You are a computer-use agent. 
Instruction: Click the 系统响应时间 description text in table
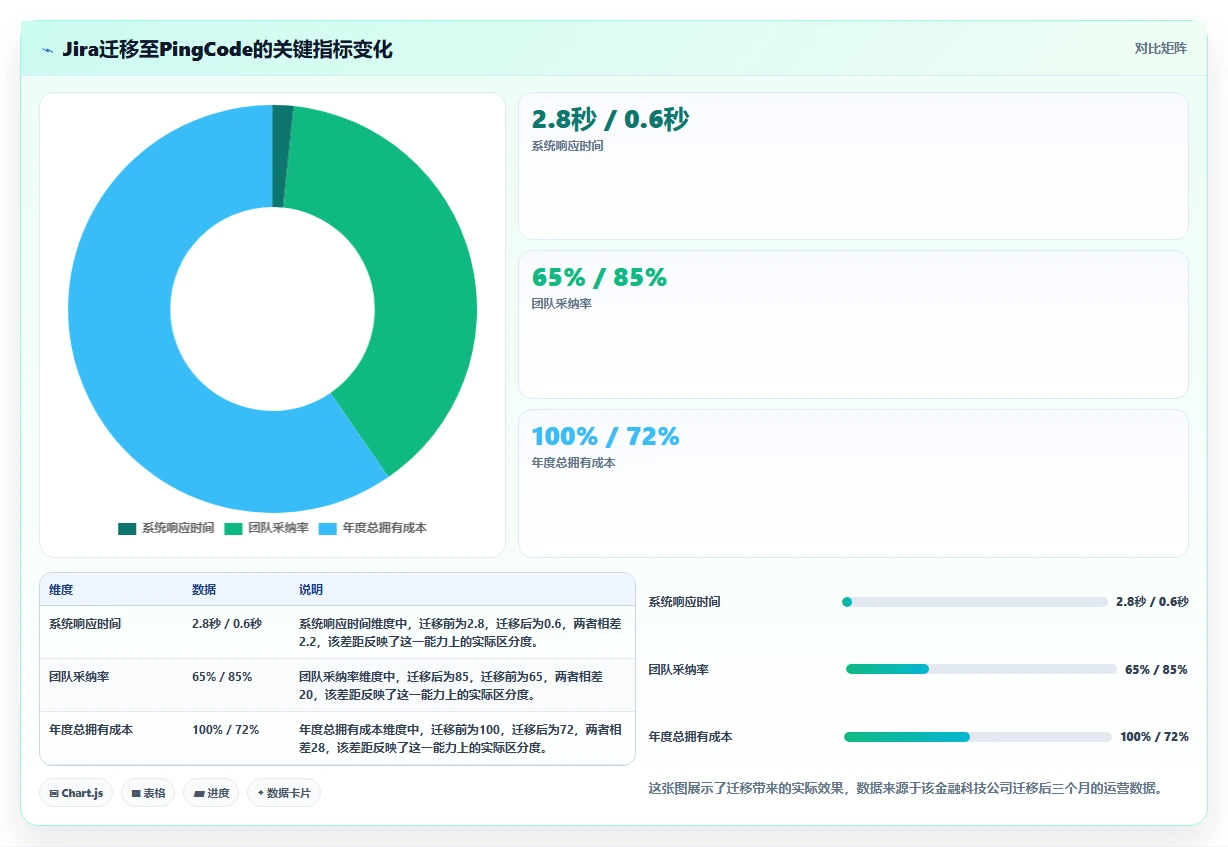[460, 632]
